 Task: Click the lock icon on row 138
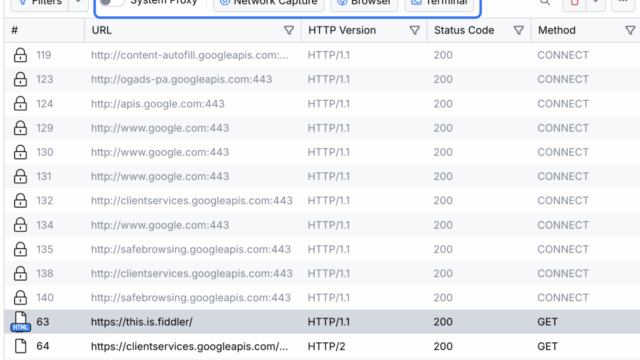tap(20, 273)
